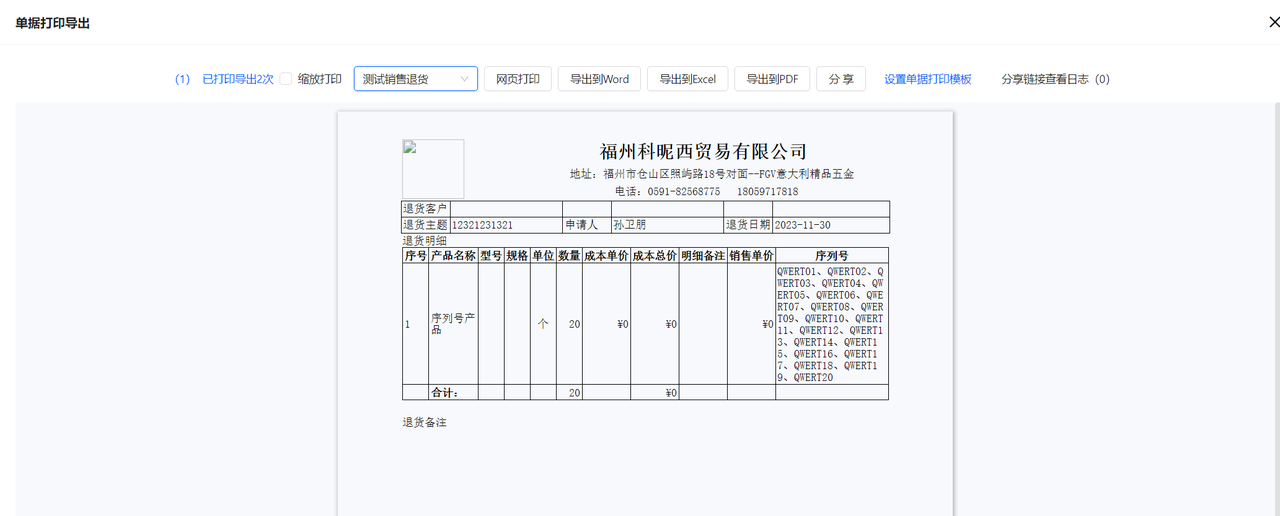Viewport: 1280px width, 516px height.
Task: Open the 测试销售退货 template dropdown
Action: 415,79
